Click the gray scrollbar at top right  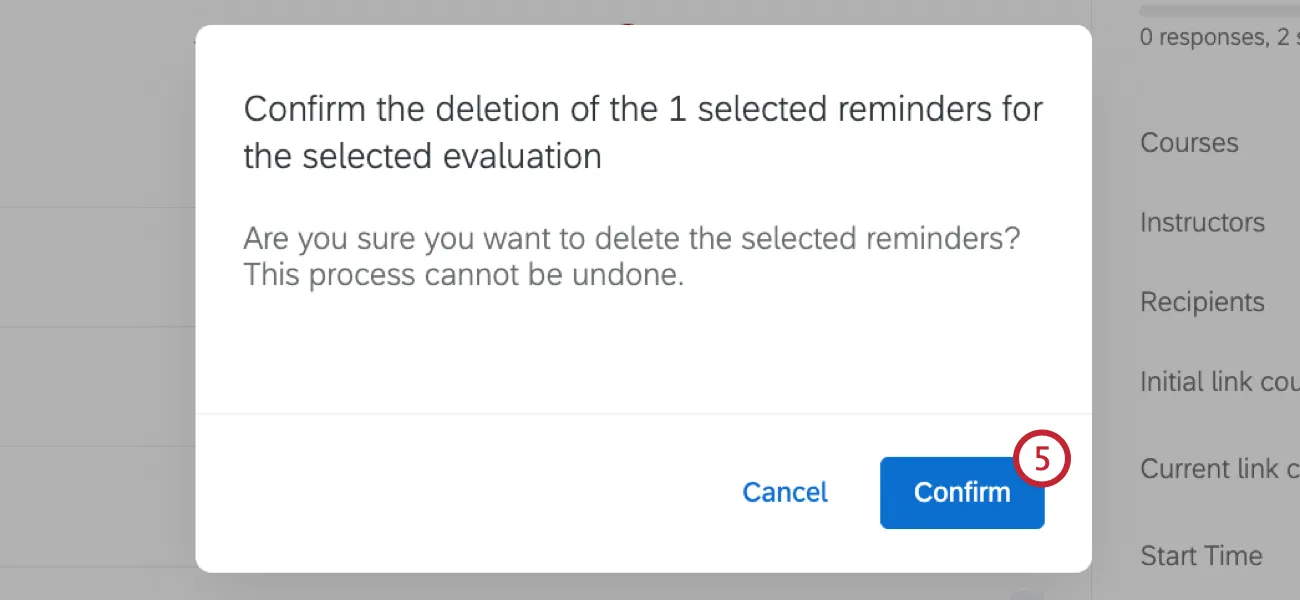point(1218,8)
